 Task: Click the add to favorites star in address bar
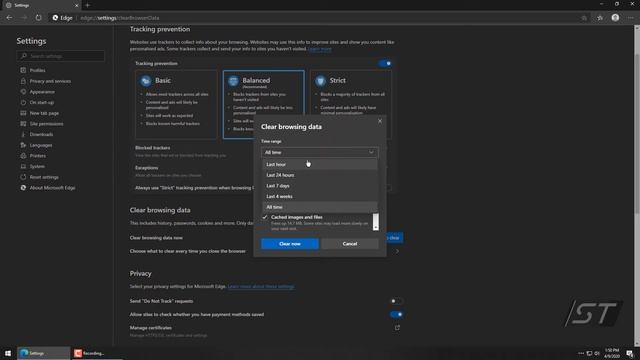[x=584, y=18]
